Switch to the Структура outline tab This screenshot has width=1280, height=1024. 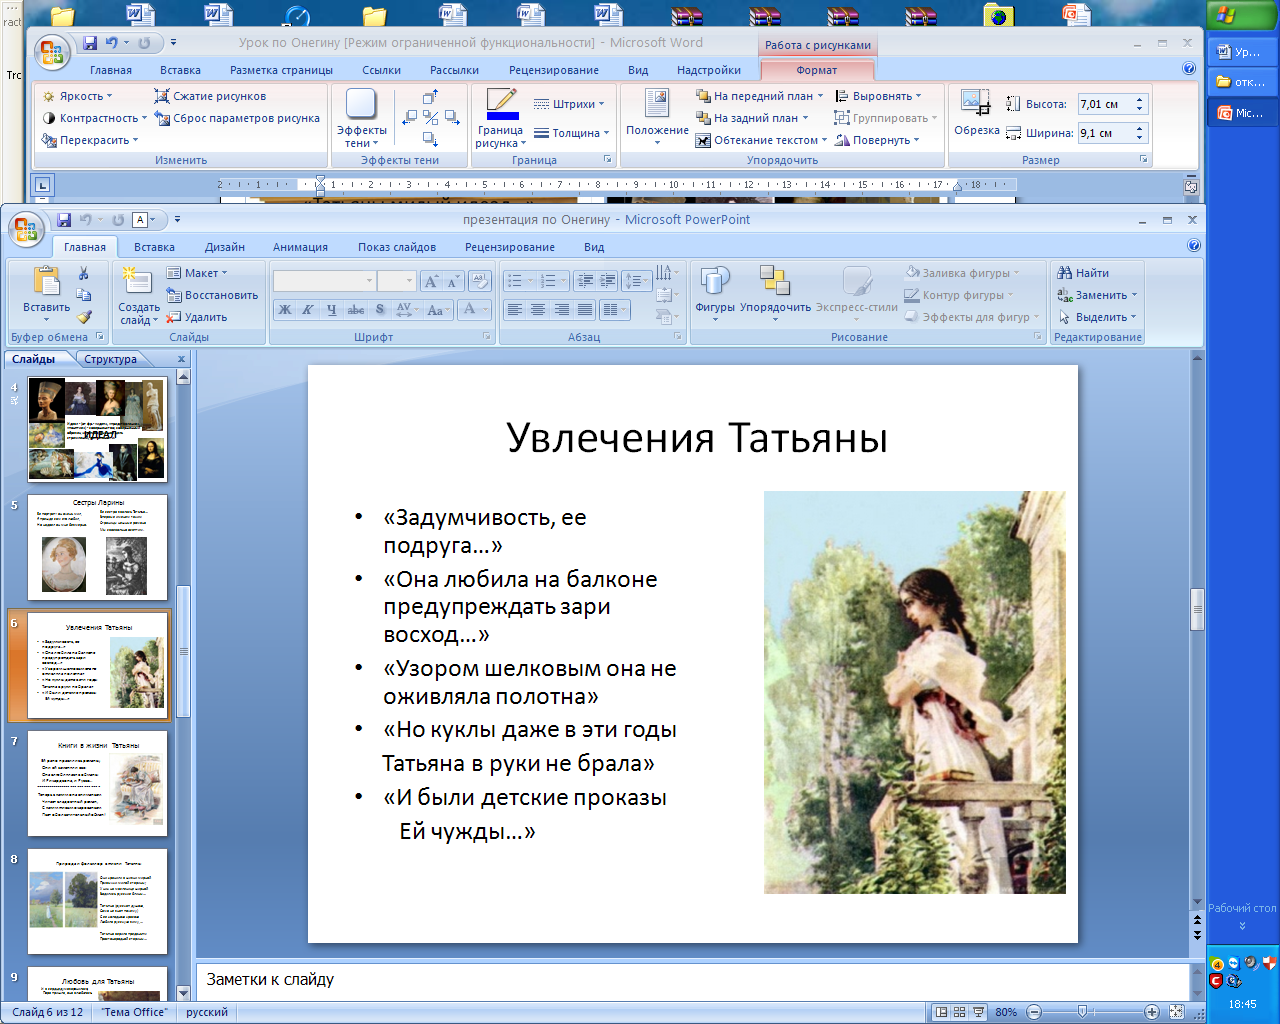tap(110, 359)
